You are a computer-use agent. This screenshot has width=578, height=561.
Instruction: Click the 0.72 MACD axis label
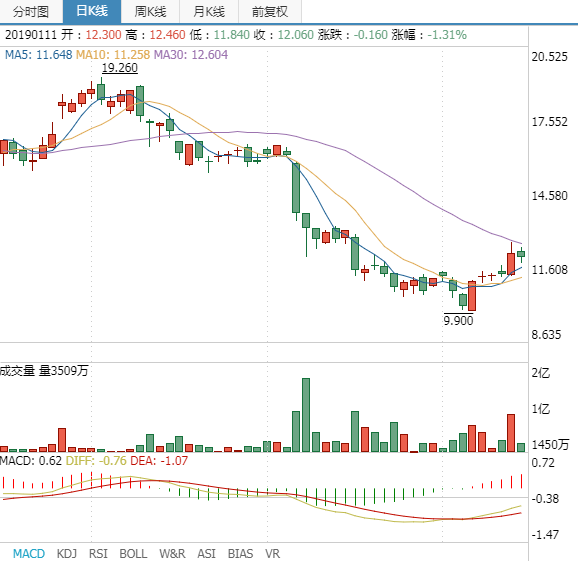[543, 463]
